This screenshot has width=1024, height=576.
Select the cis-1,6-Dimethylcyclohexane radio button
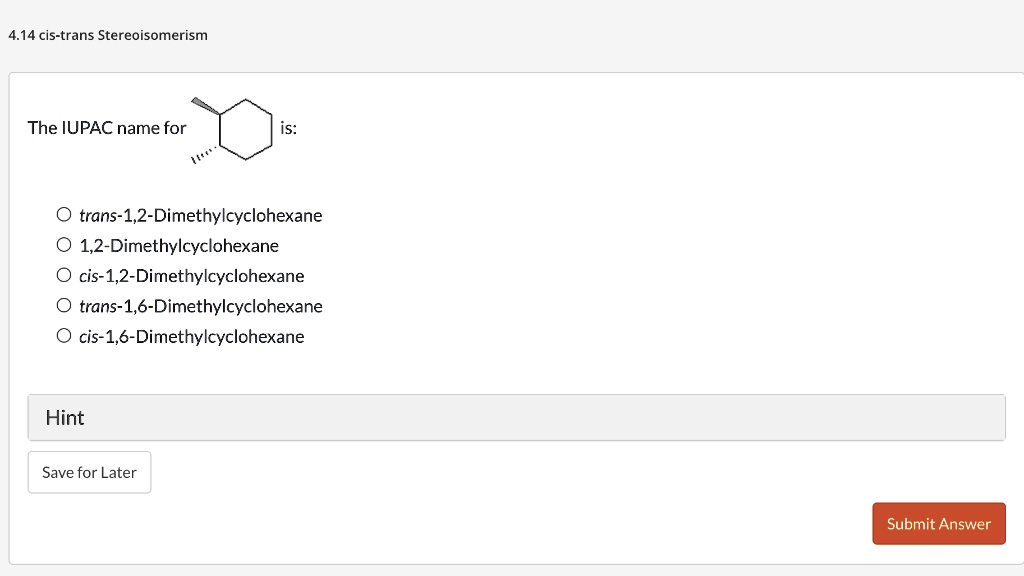[63, 335]
